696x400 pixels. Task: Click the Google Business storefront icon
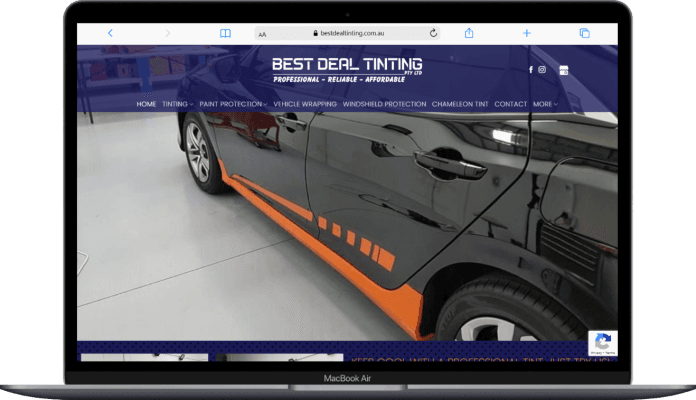pyautogui.click(x=564, y=70)
